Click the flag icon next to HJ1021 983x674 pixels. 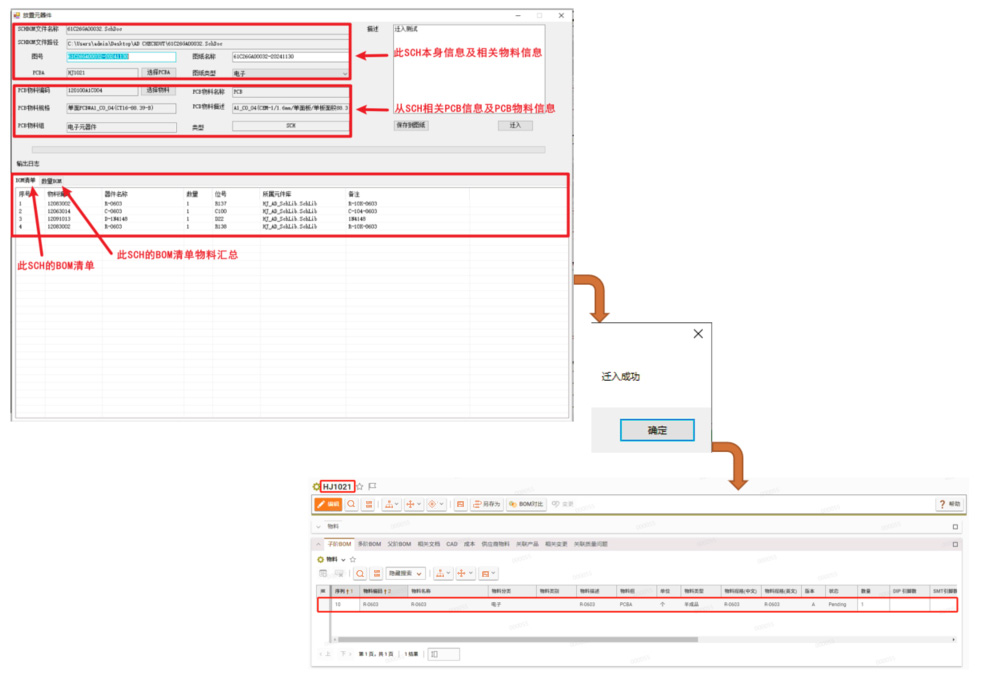pyautogui.click(x=372, y=485)
